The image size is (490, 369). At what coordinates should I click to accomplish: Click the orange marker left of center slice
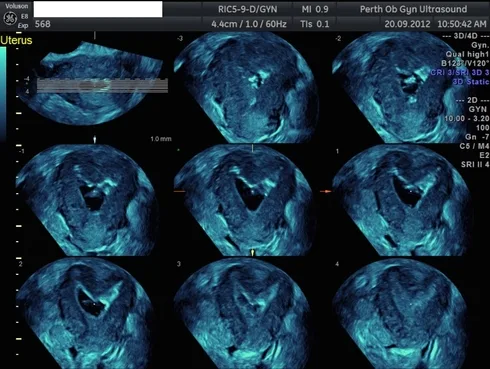click(x=179, y=191)
